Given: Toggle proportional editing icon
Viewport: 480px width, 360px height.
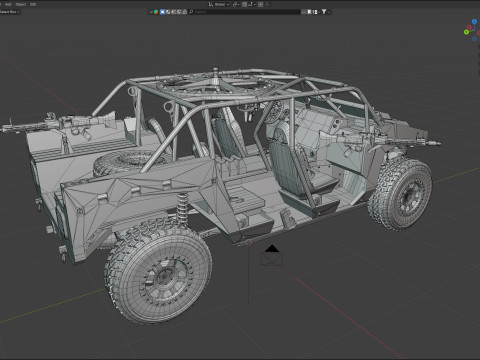Looking at the screenshot, I should pos(261,4).
